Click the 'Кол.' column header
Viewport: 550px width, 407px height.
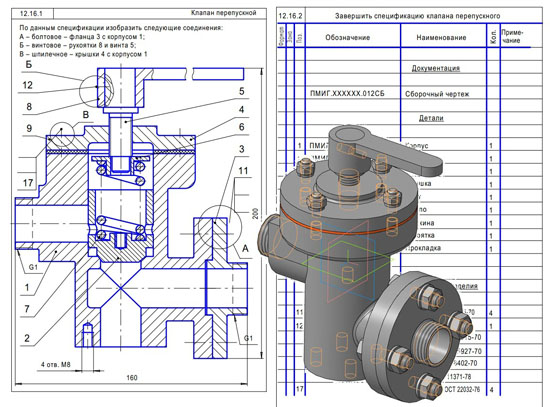pos(493,36)
